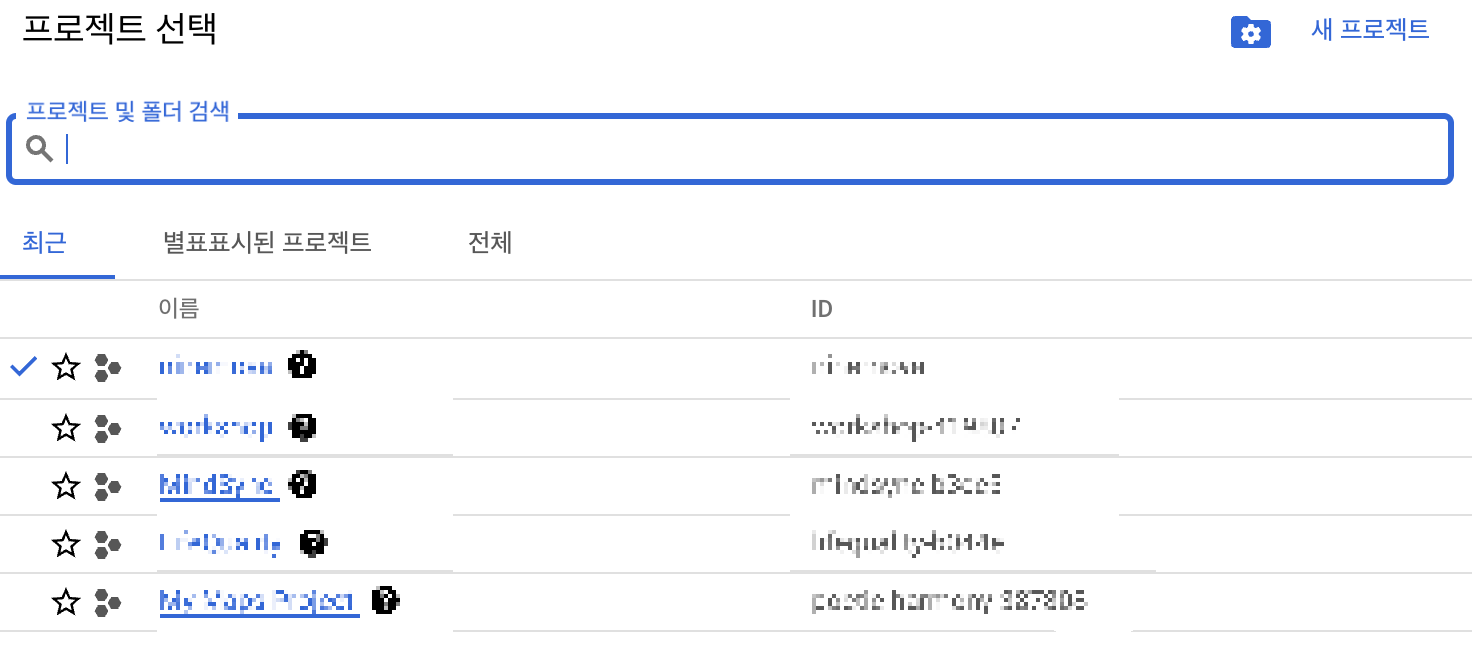Focus the 프로젝트 및 폴더 검색 field

pos(730,150)
